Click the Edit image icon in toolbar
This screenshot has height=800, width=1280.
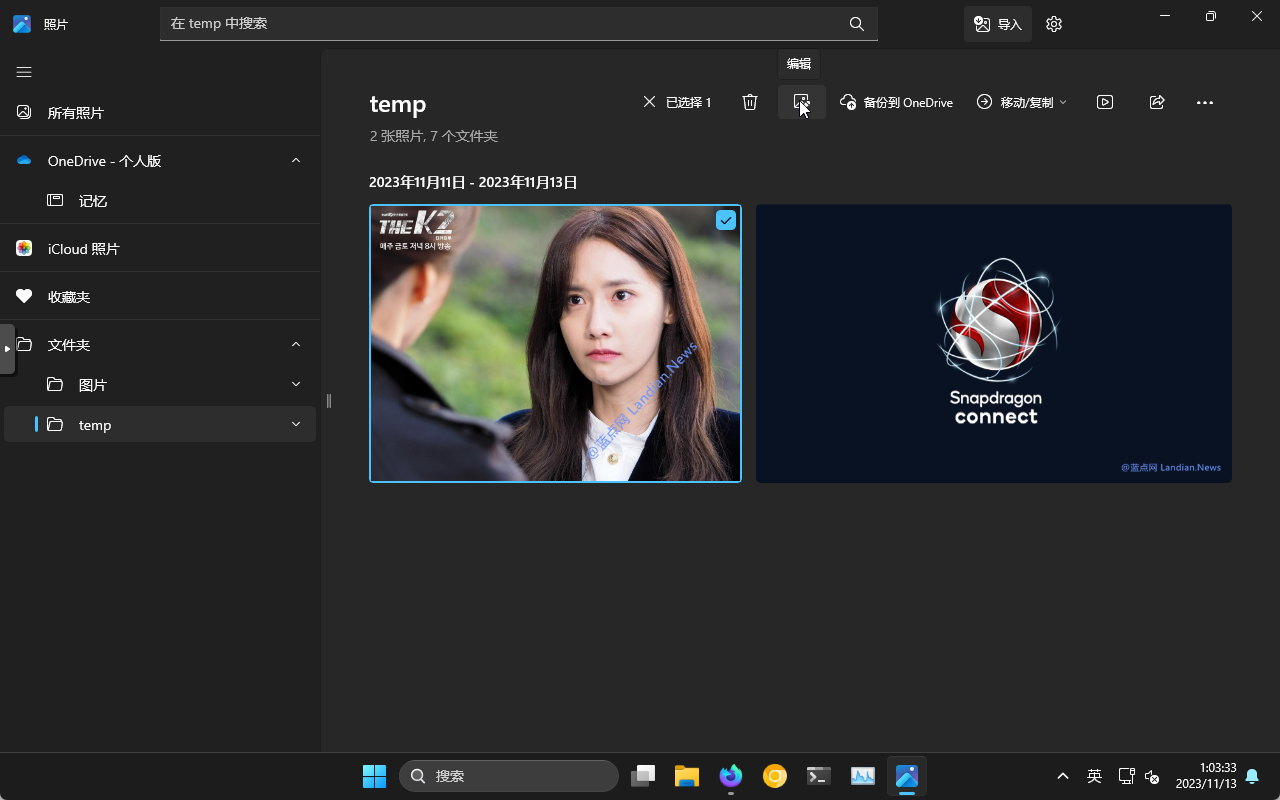(x=801, y=102)
